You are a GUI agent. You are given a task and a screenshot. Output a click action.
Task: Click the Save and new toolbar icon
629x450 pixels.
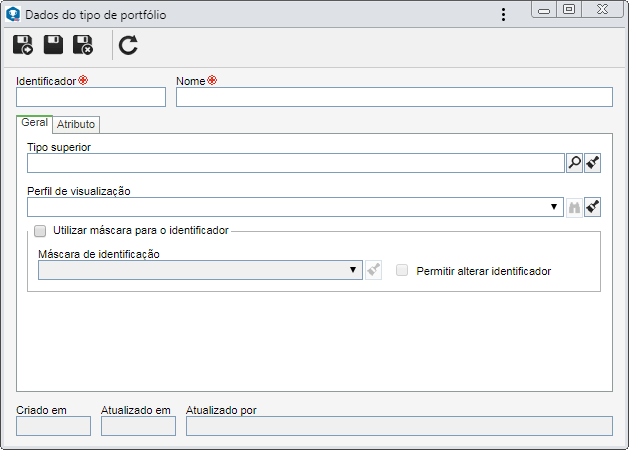(x=22, y=45)
